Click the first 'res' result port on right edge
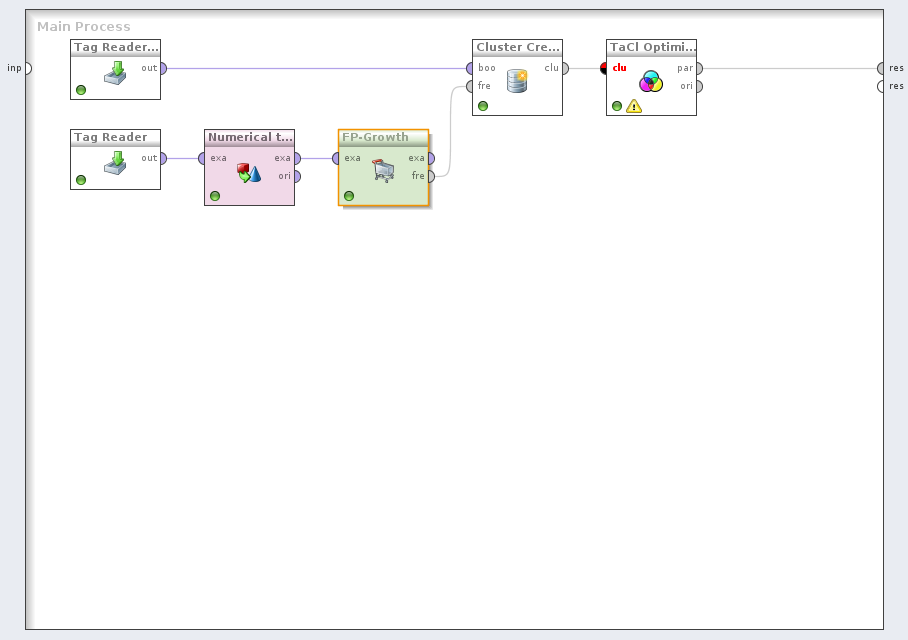 881,68
